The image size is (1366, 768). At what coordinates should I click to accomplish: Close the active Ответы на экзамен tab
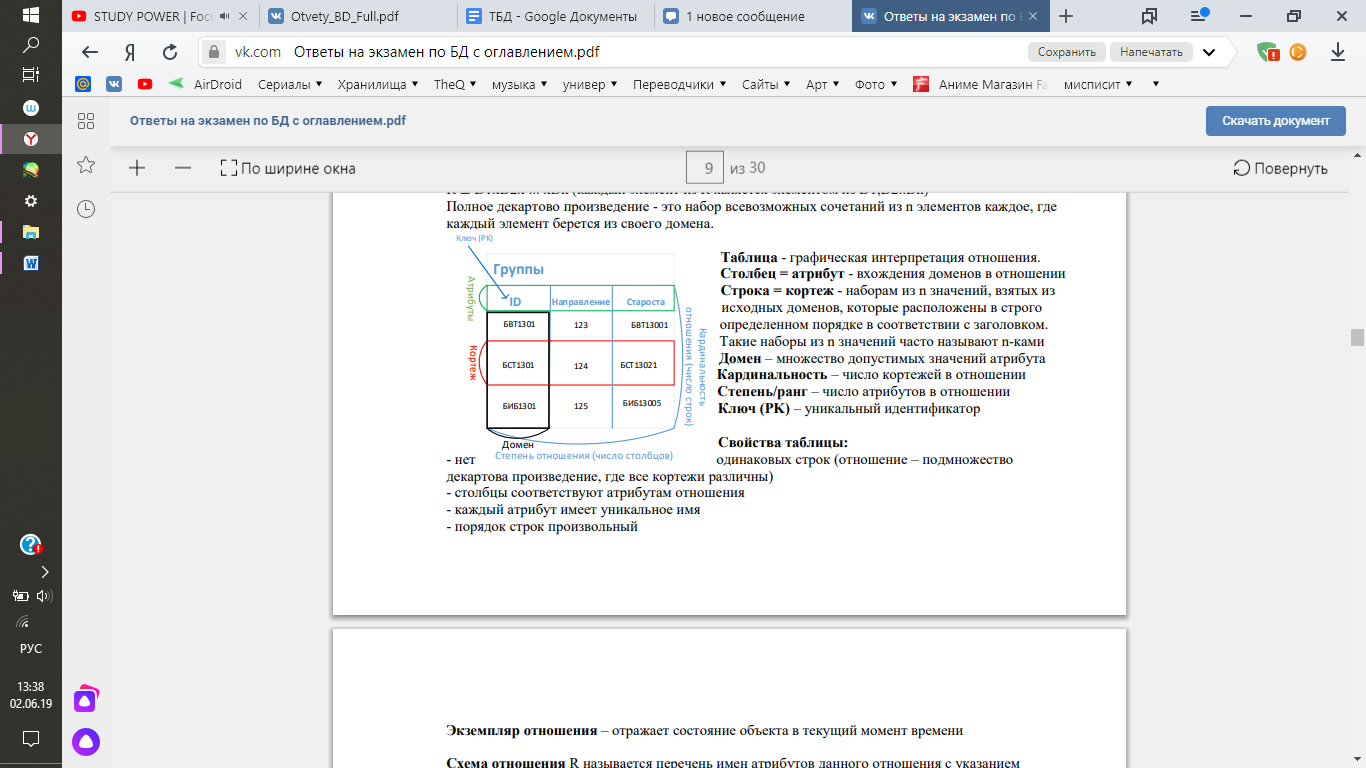[1034, 16]
